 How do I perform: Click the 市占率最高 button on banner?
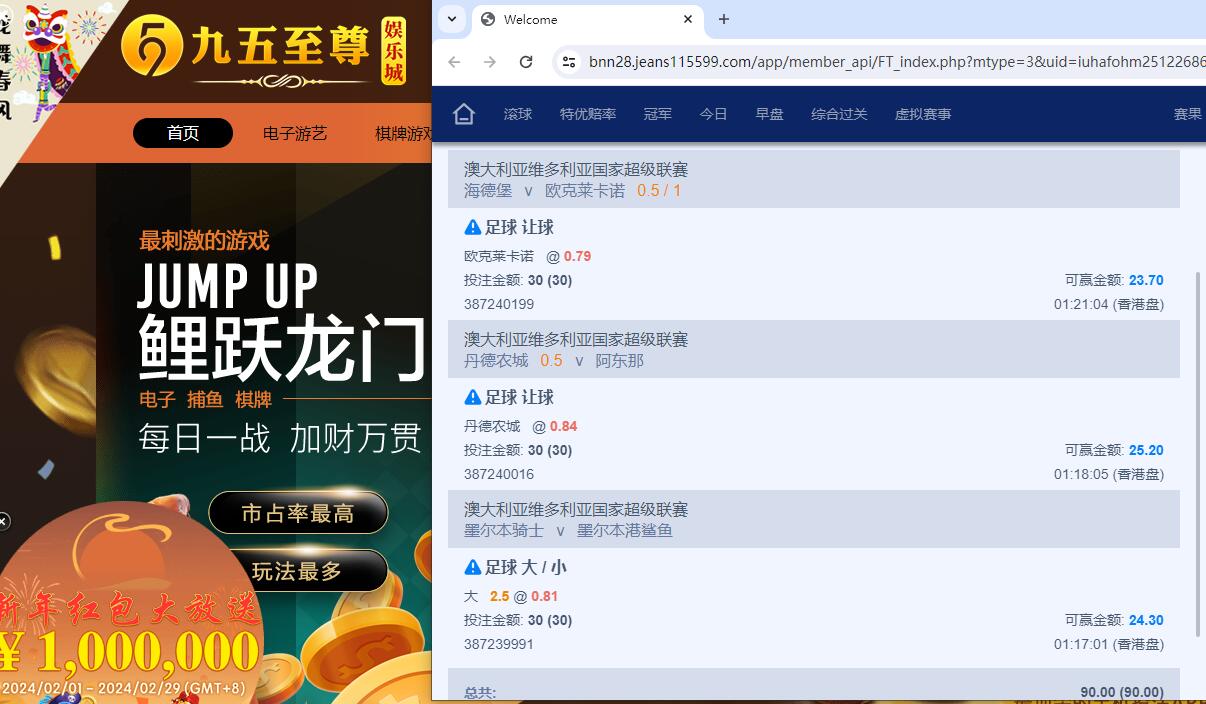(298, 513)
